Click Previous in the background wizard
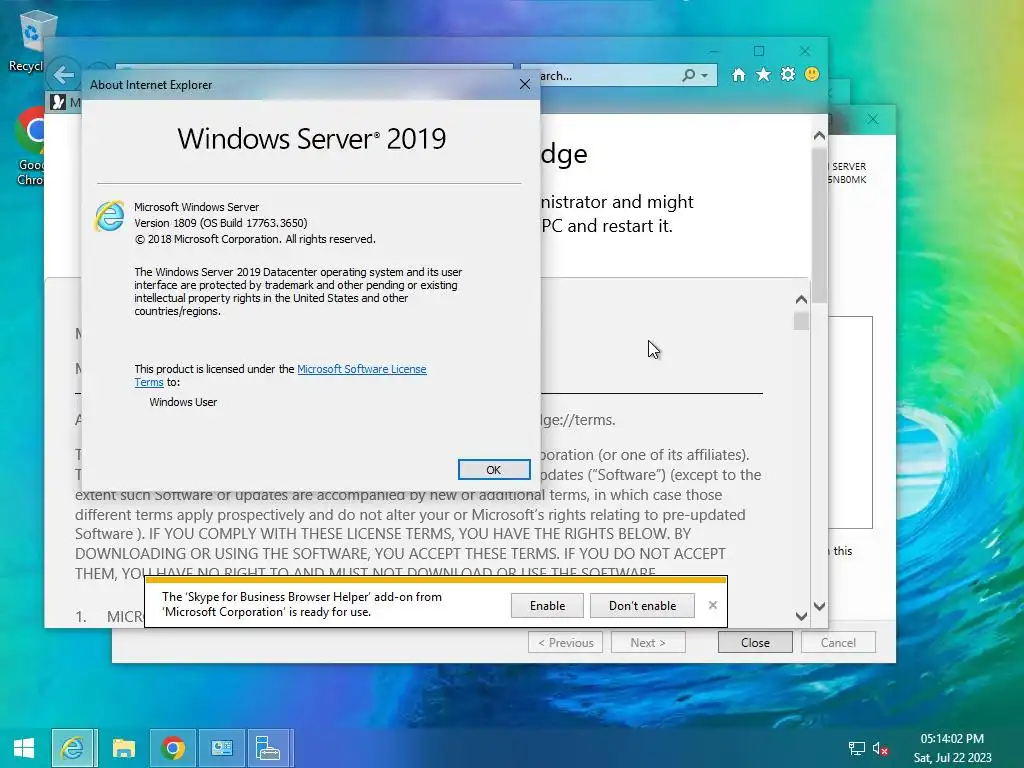 tap(565, 643)
